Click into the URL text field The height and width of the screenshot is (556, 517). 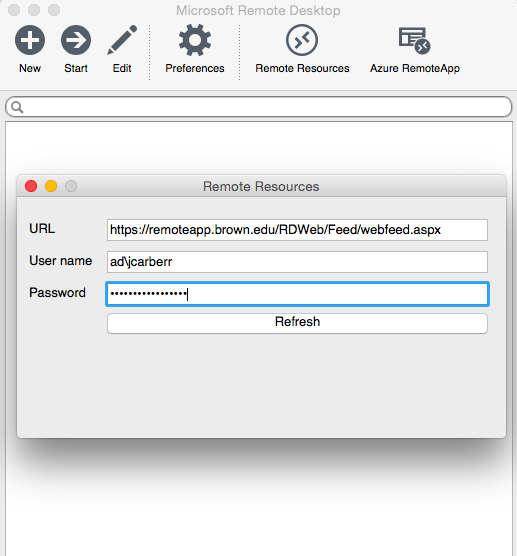click(297, 230)
